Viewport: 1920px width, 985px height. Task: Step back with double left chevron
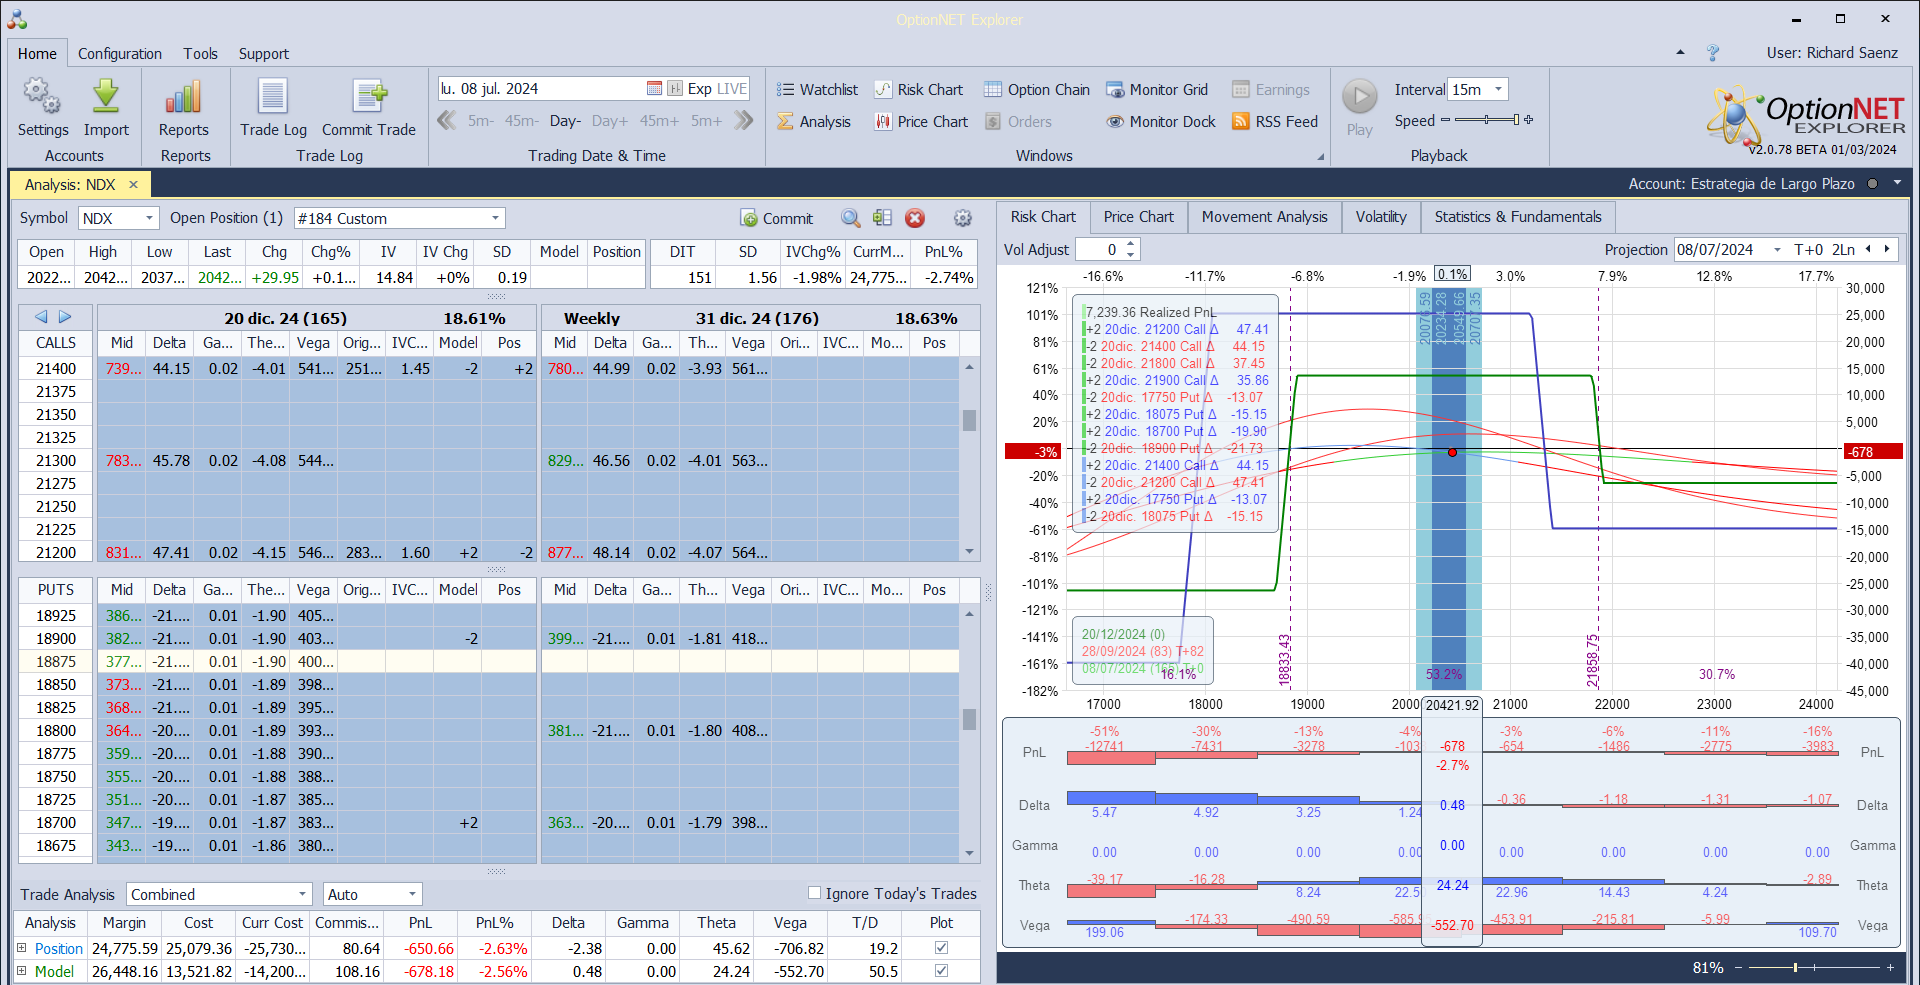(x=447, y=120)
